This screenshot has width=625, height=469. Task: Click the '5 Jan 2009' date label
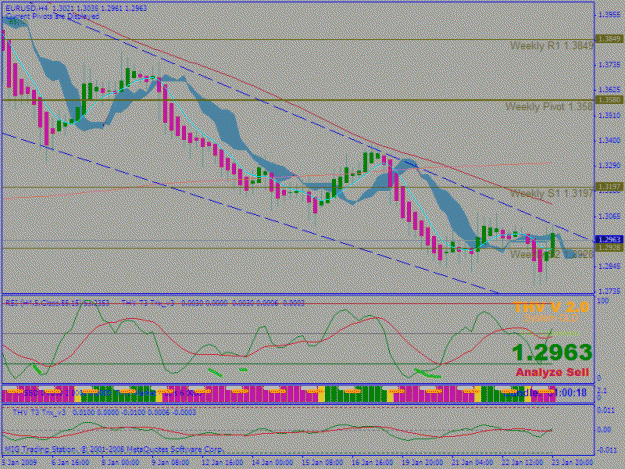[x=19, y=463]
